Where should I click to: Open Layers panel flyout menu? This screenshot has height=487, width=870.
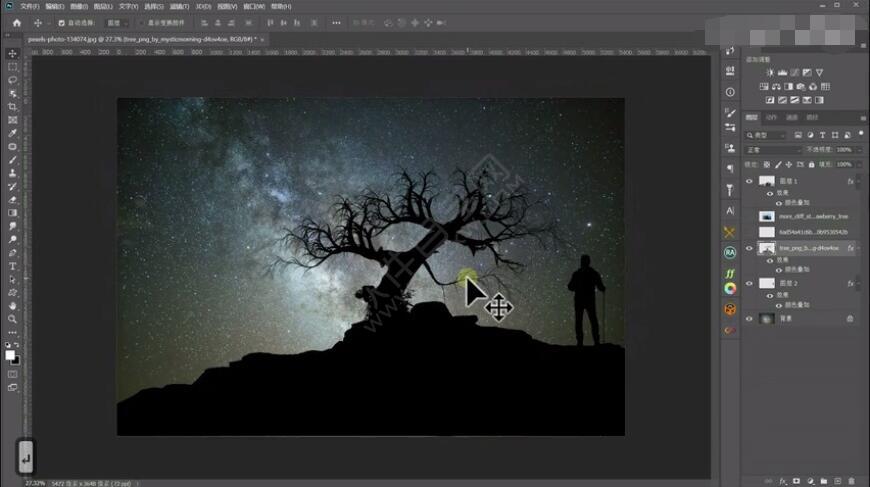click(863, 118)
